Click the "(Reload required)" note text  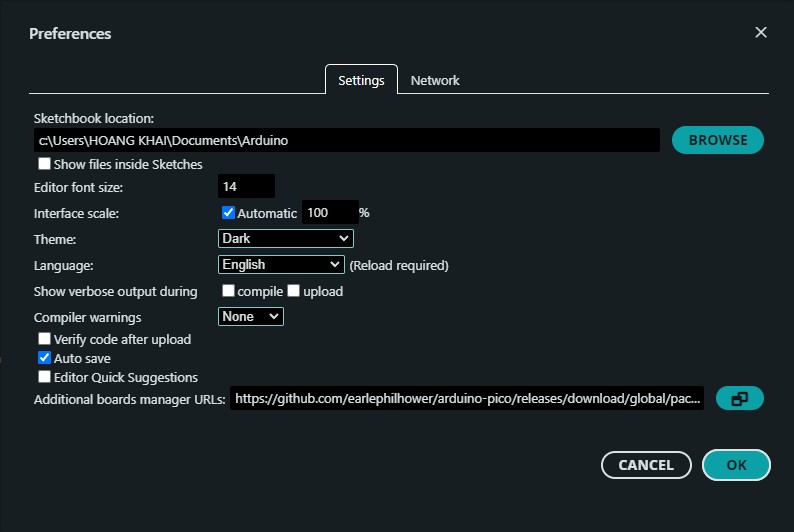[399, 266]
